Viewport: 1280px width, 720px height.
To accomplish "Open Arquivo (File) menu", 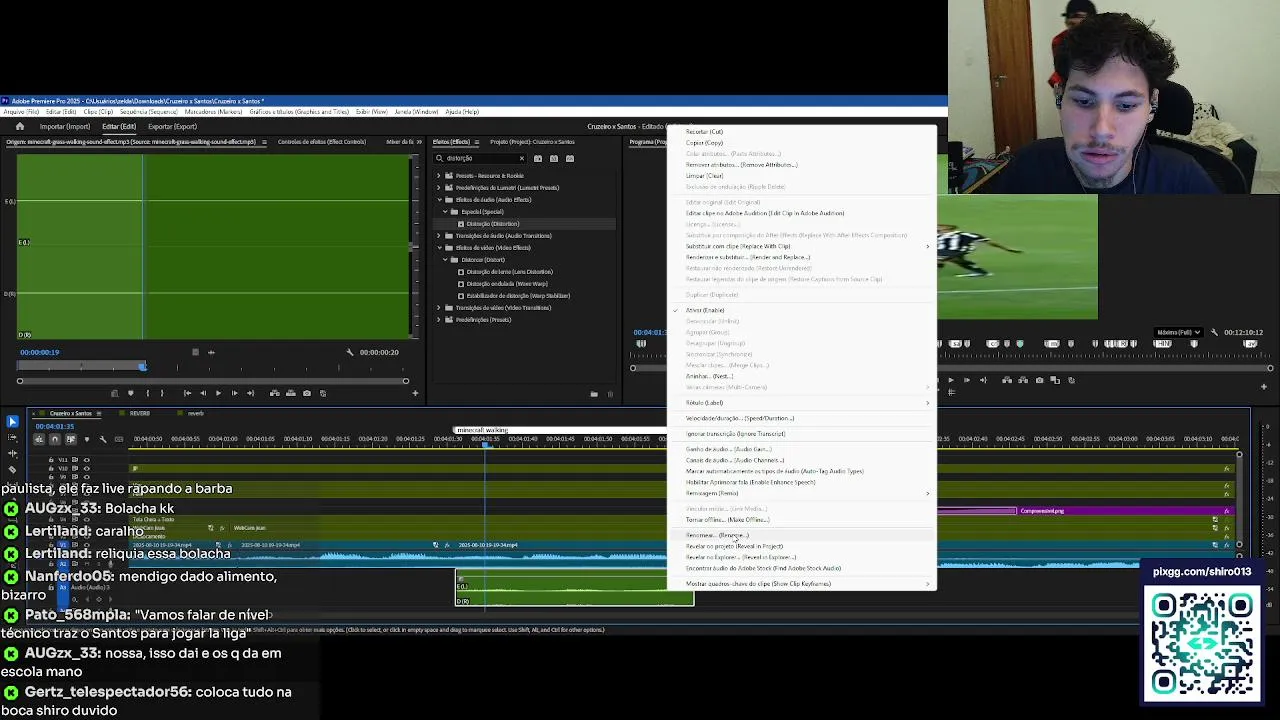I will (x=20, y=112).
